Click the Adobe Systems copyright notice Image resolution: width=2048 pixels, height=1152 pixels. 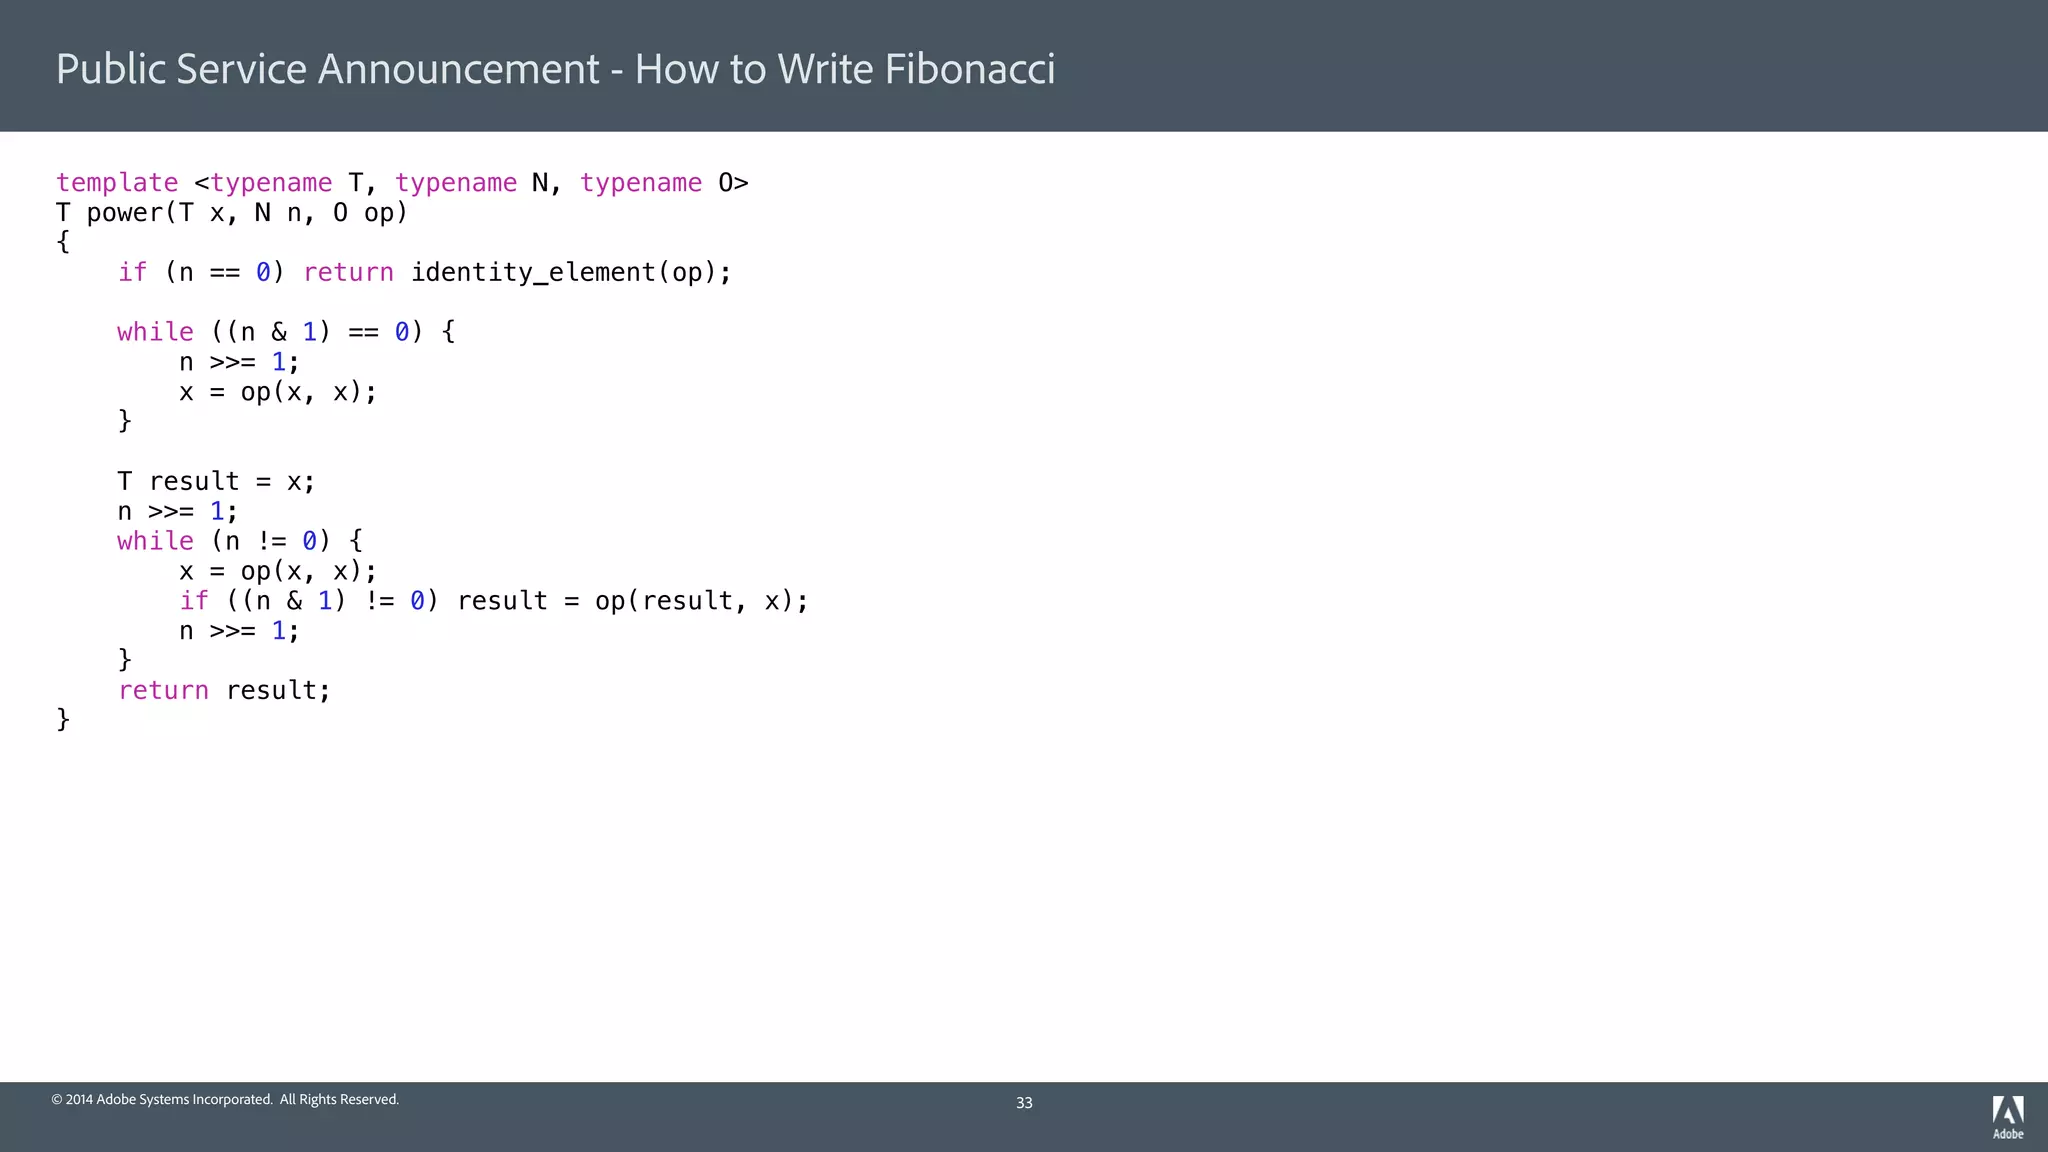[225, 1099]
